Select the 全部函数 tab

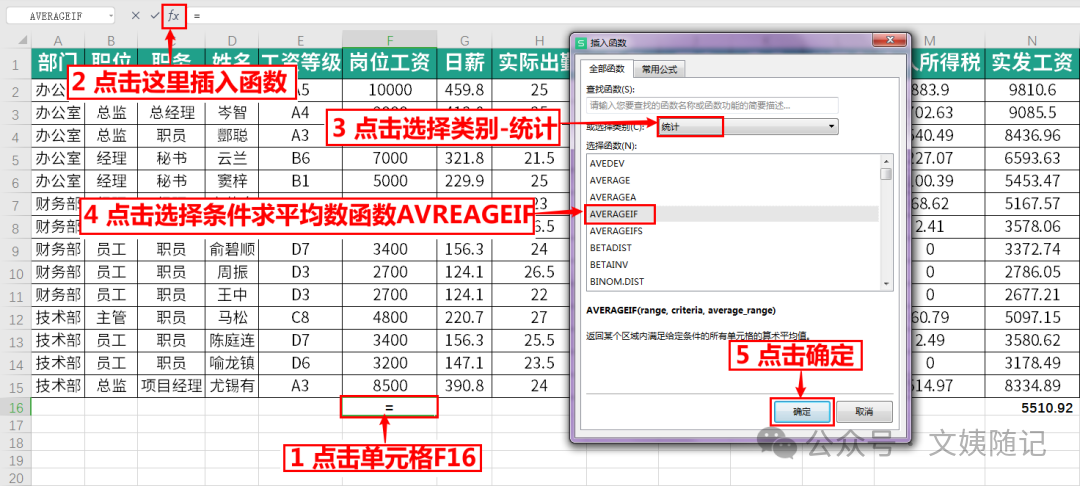605,69
